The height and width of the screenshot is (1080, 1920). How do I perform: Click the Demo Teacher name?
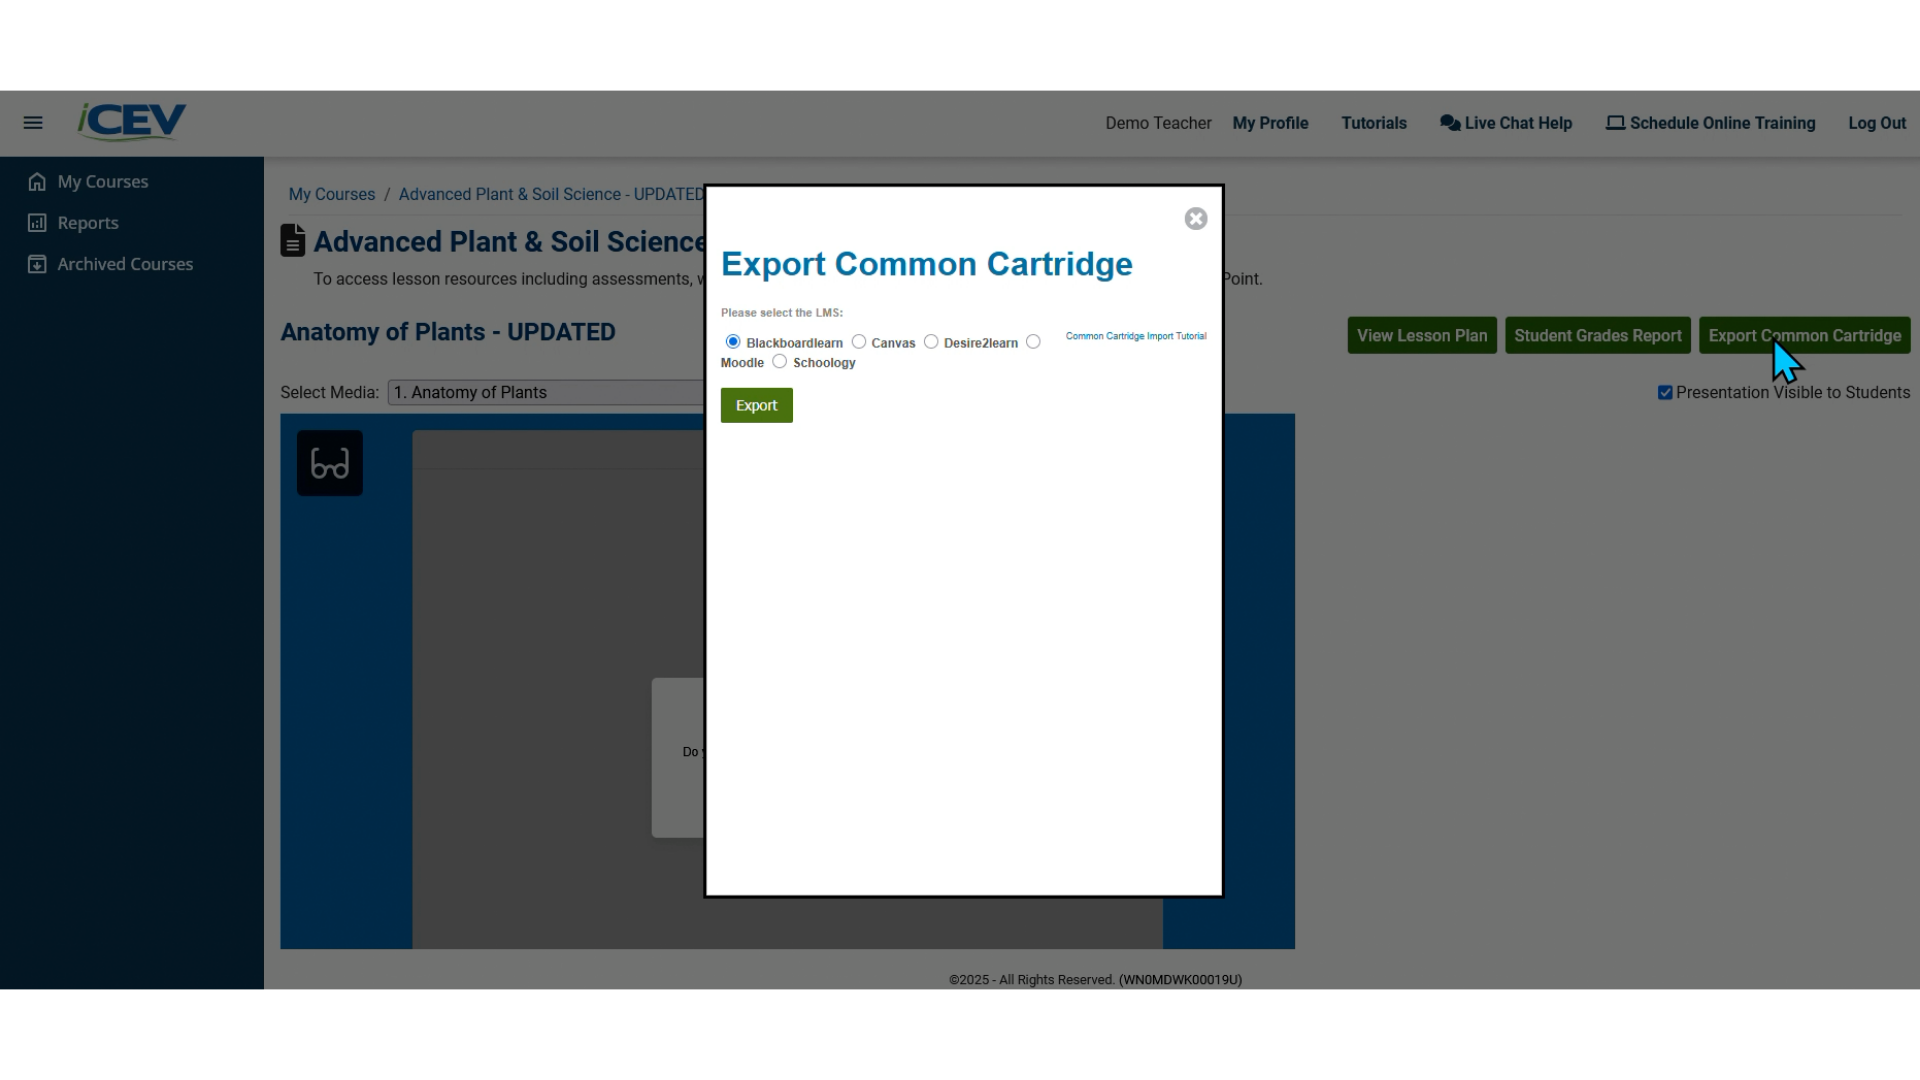click(x=1158, y=123)
